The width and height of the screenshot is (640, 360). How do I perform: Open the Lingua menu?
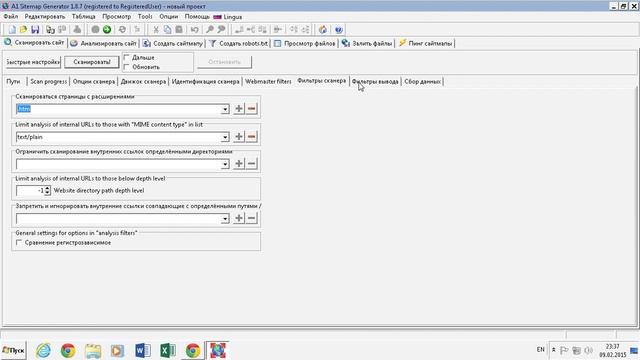click(x=228, y=17)
